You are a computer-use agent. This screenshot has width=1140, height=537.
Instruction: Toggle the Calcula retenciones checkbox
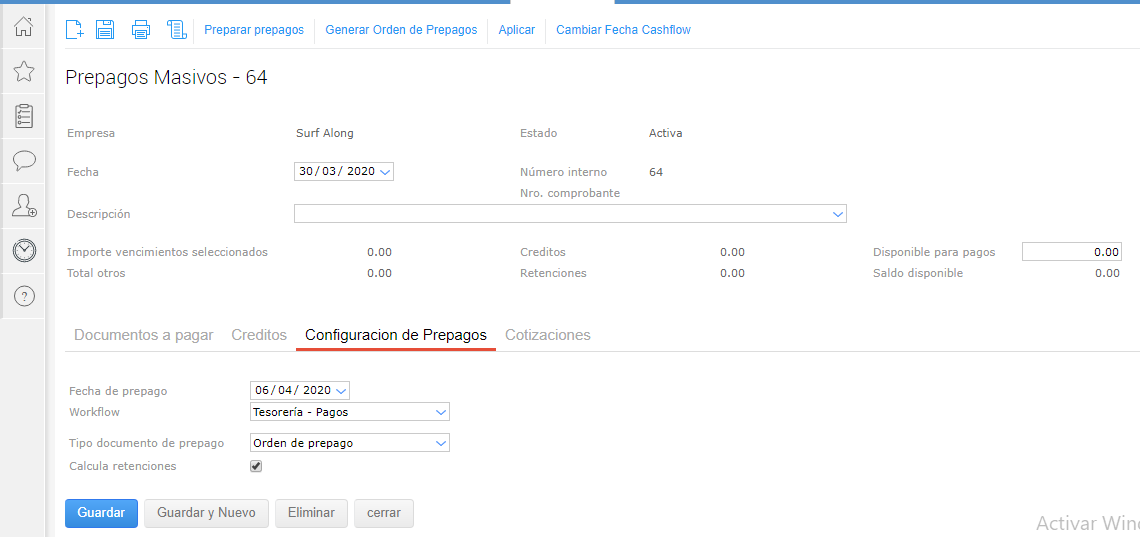coord(256,466)
